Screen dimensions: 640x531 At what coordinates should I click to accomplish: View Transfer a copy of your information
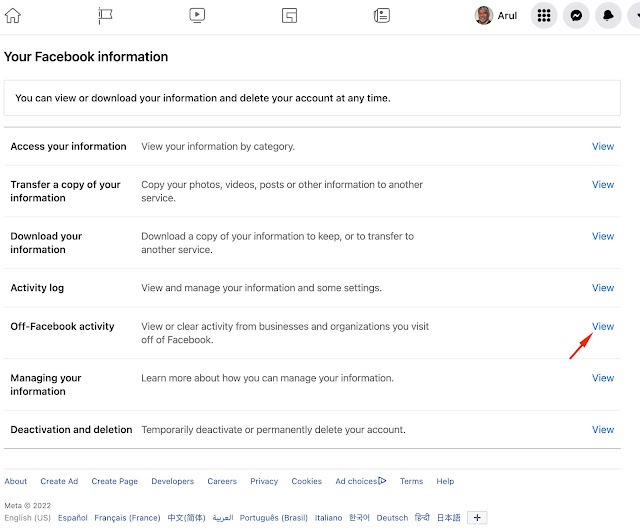pos(603,184)
